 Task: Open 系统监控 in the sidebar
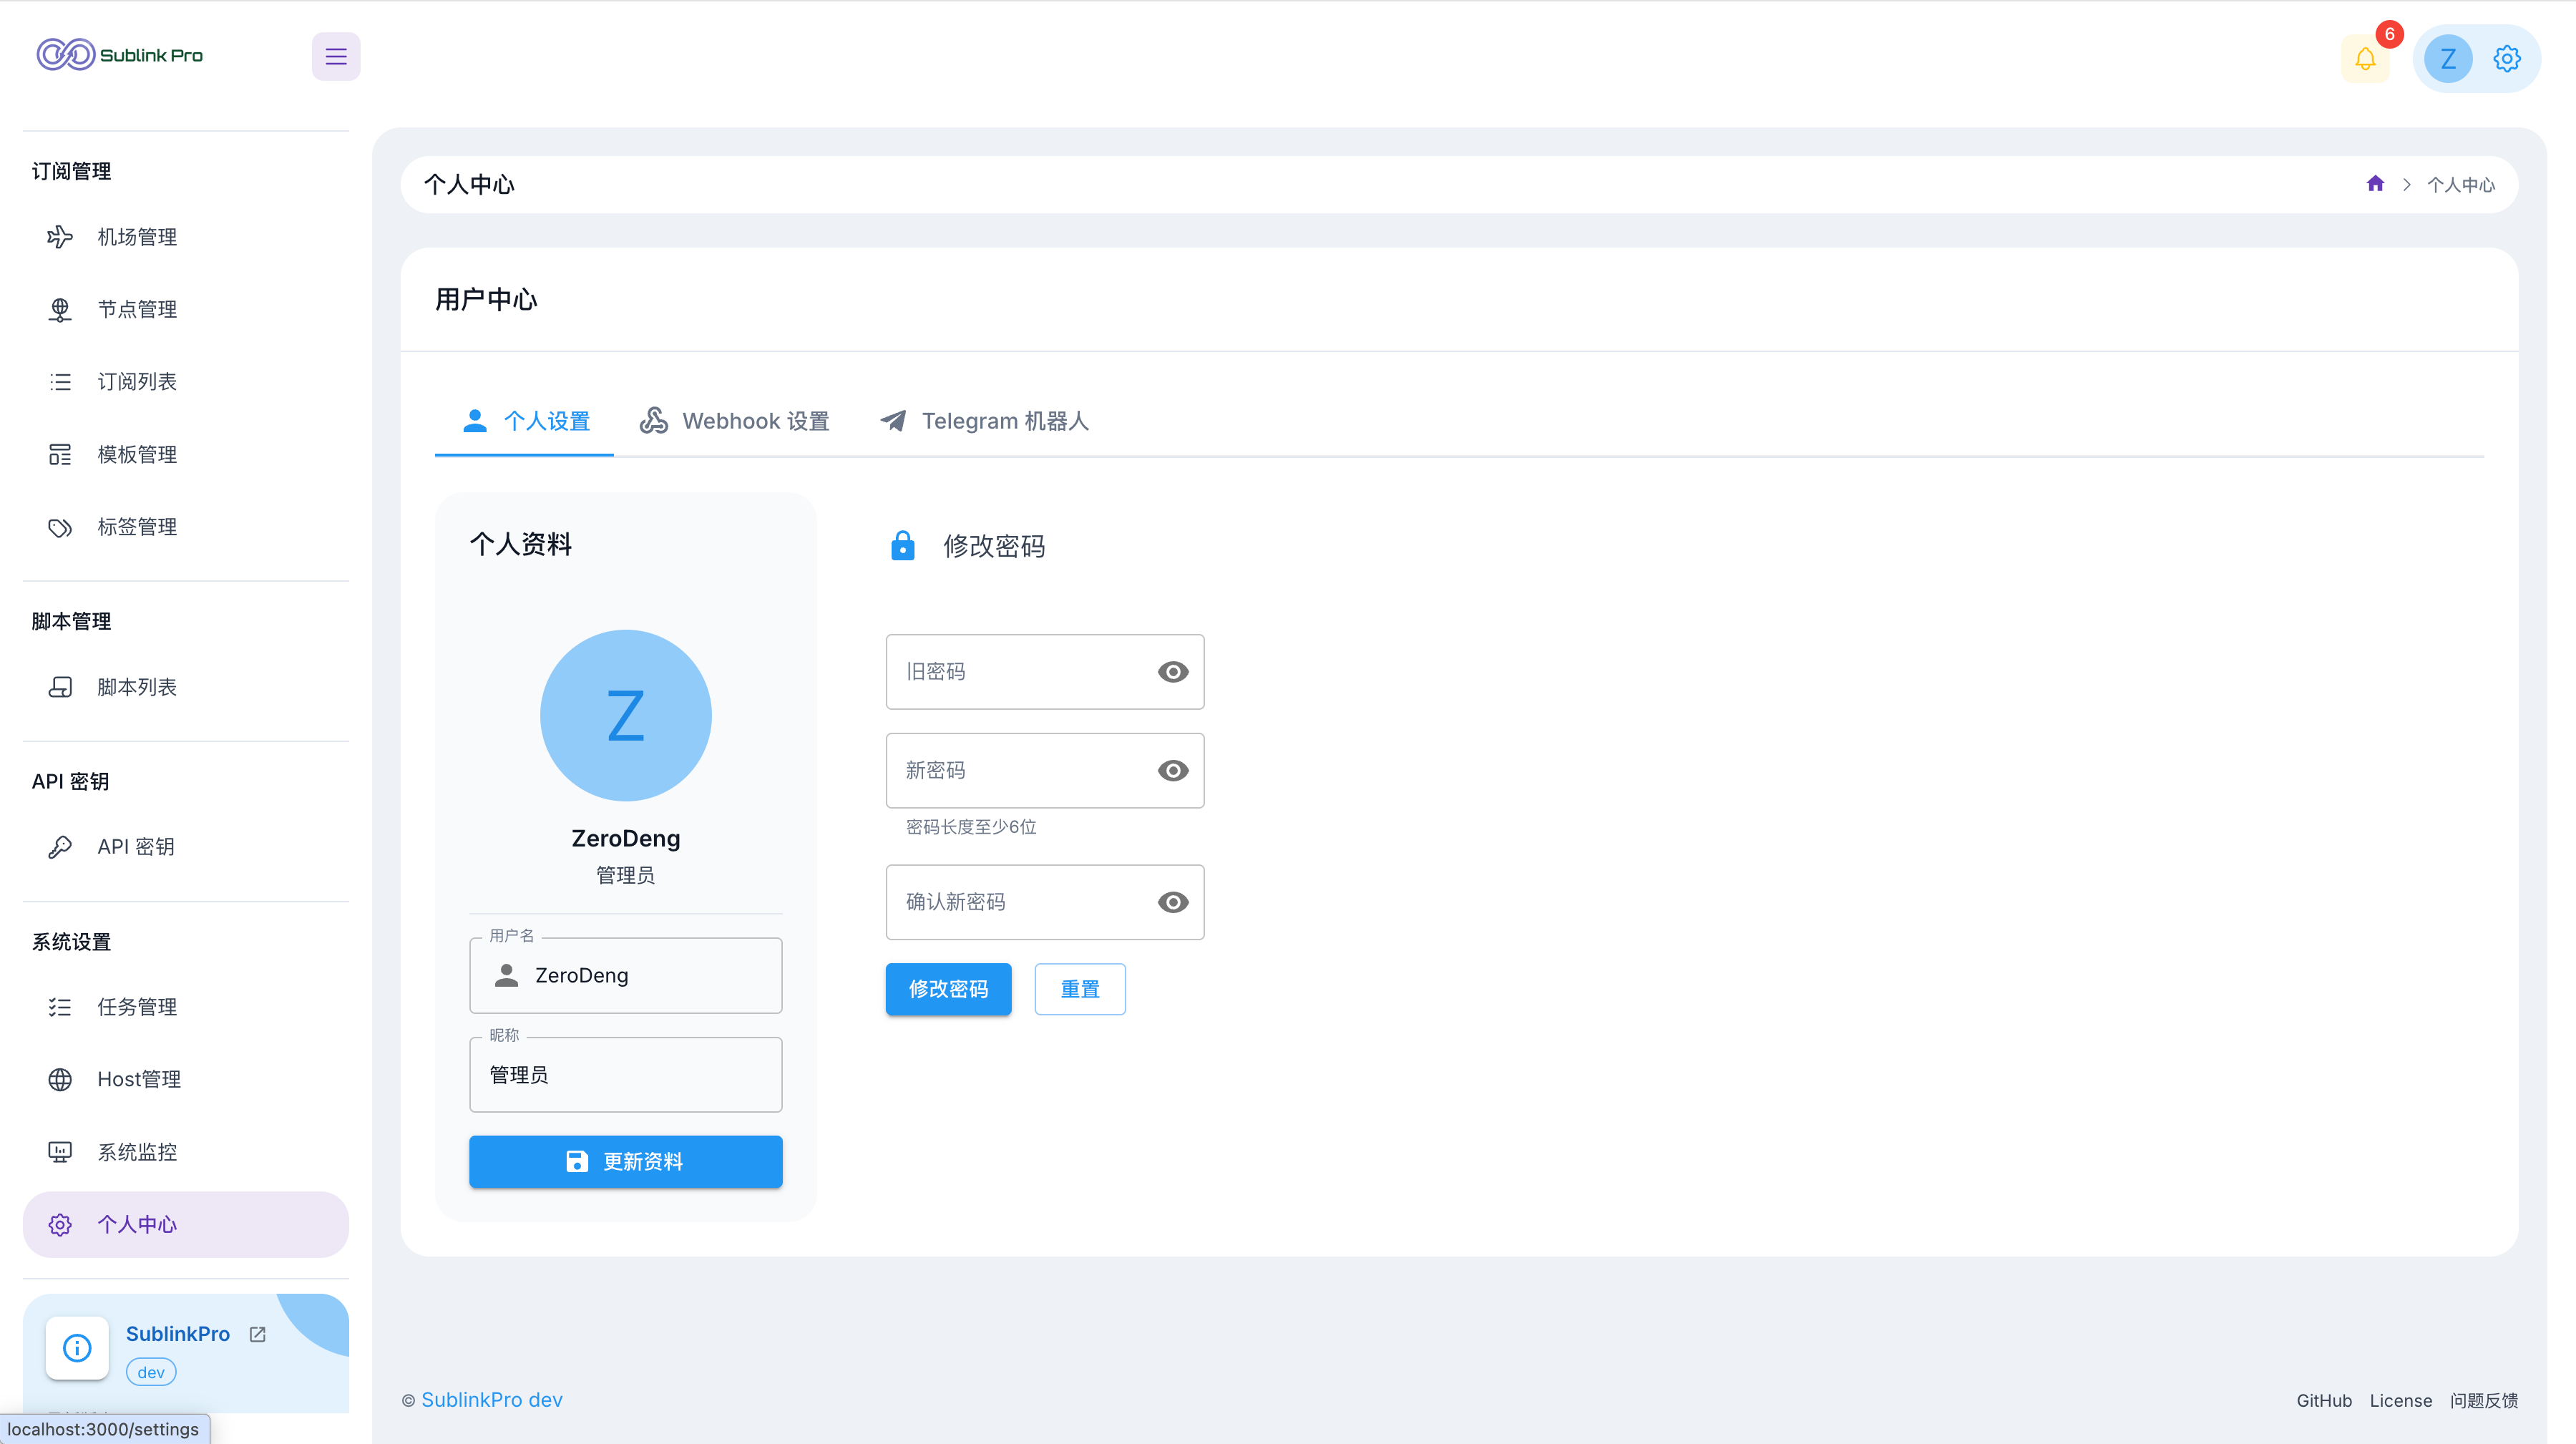pos(186,1152)
